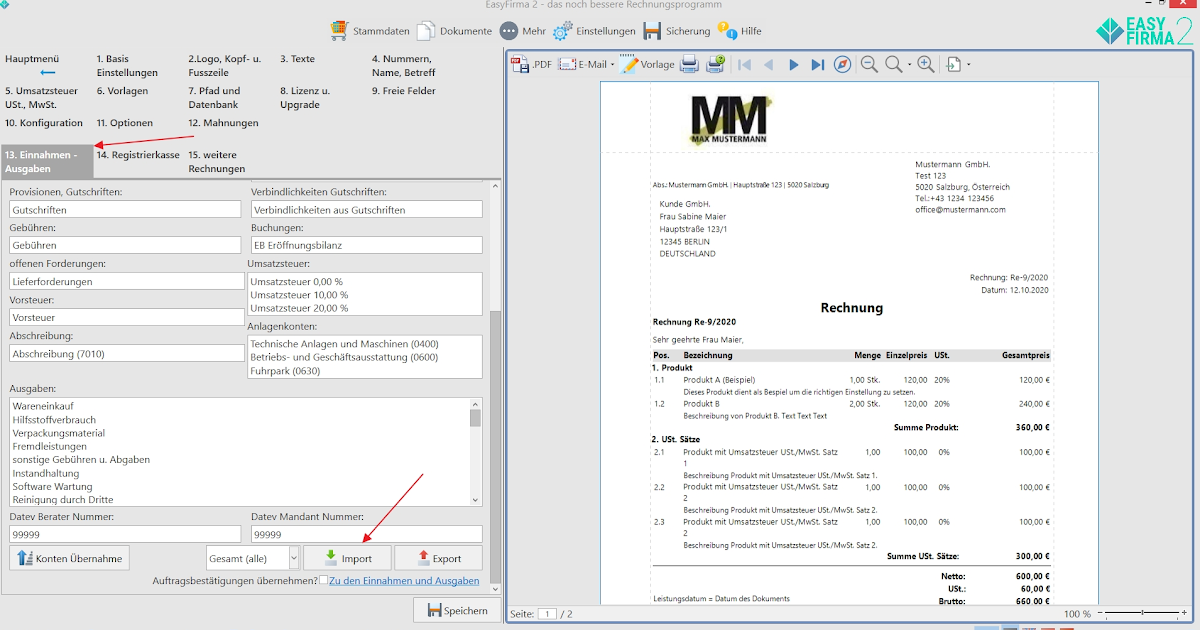Open 7. Pfad und Datenbank

coord(214,97)
